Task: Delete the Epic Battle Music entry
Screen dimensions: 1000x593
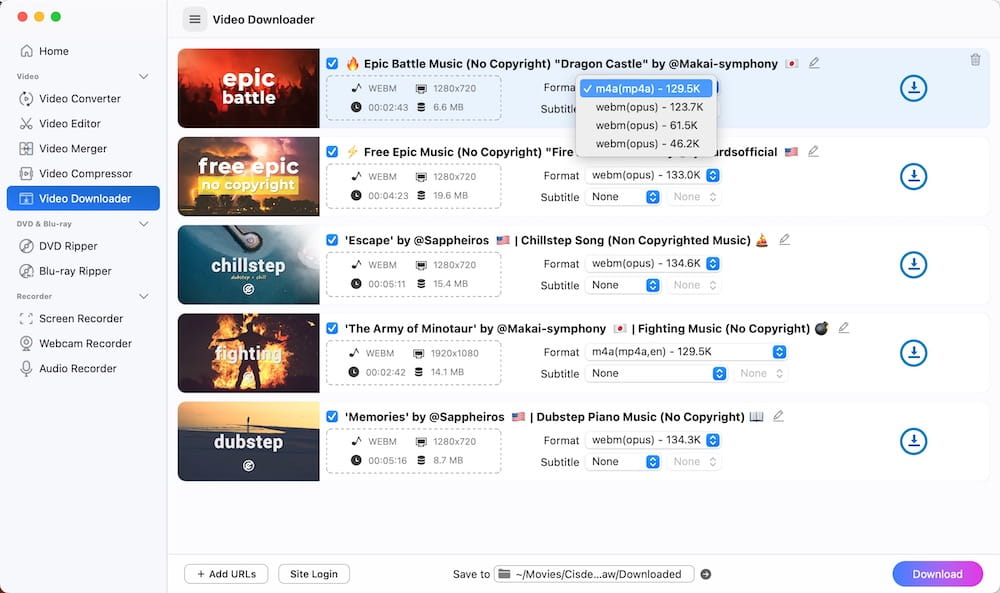Action: coord(975,59)
